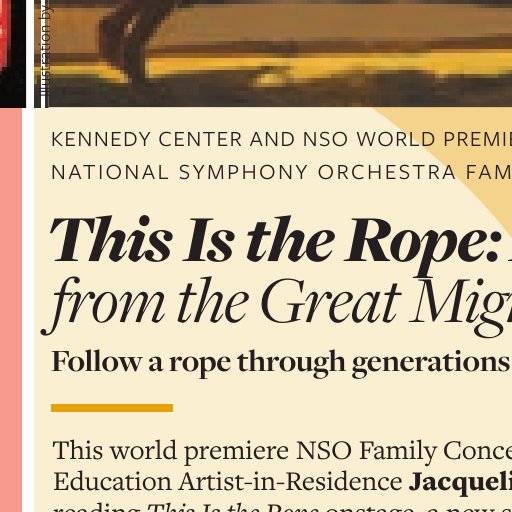Select the 'NATIONAL SYMPHONY ORCHESTRA' text line
This screenshot has width=512, height=512.
(x=282, y=172)
